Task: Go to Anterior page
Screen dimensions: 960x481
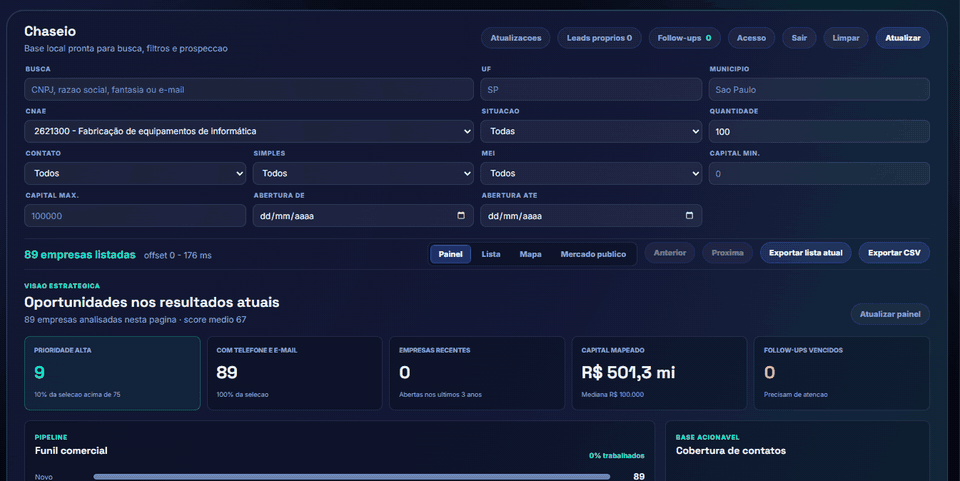Action: point(670,253)
